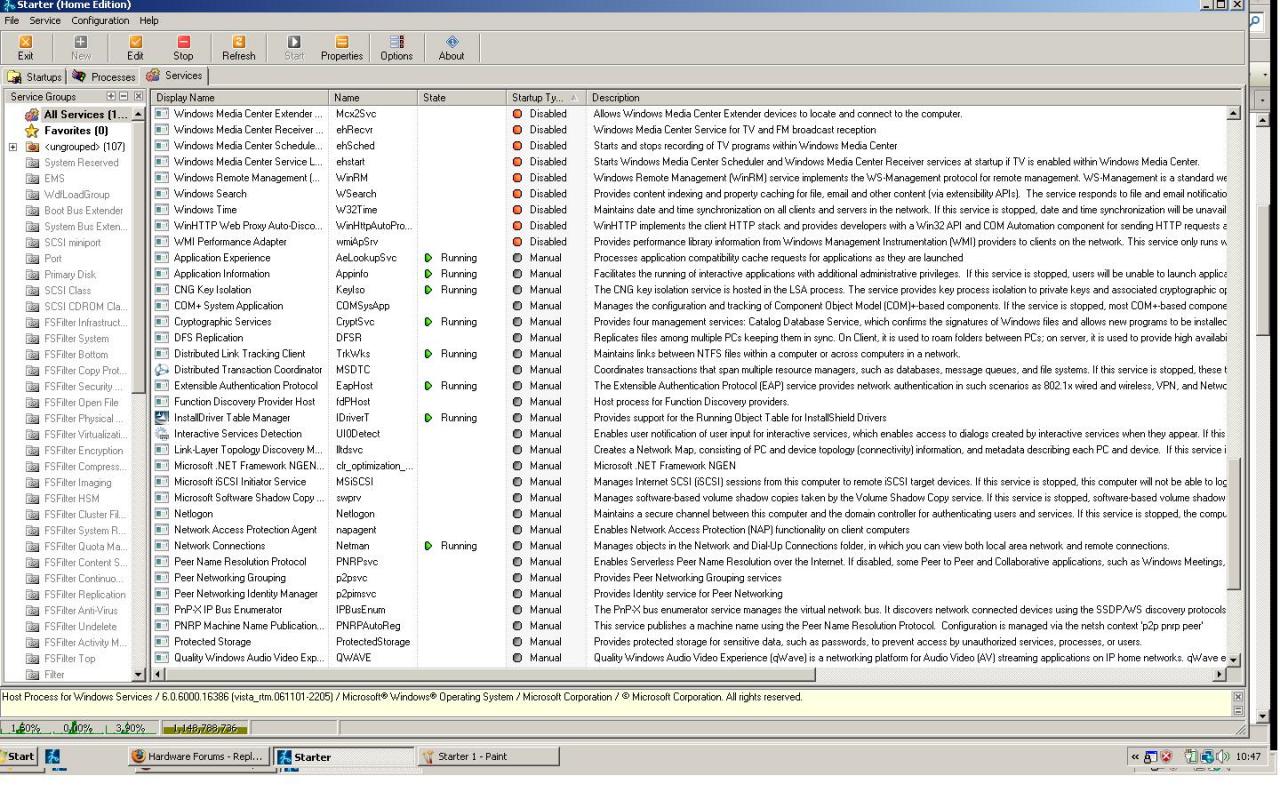The height and width of the screenshot is (800, 1280).
Task: Expand all service groups with plus button
Action: 113,97
